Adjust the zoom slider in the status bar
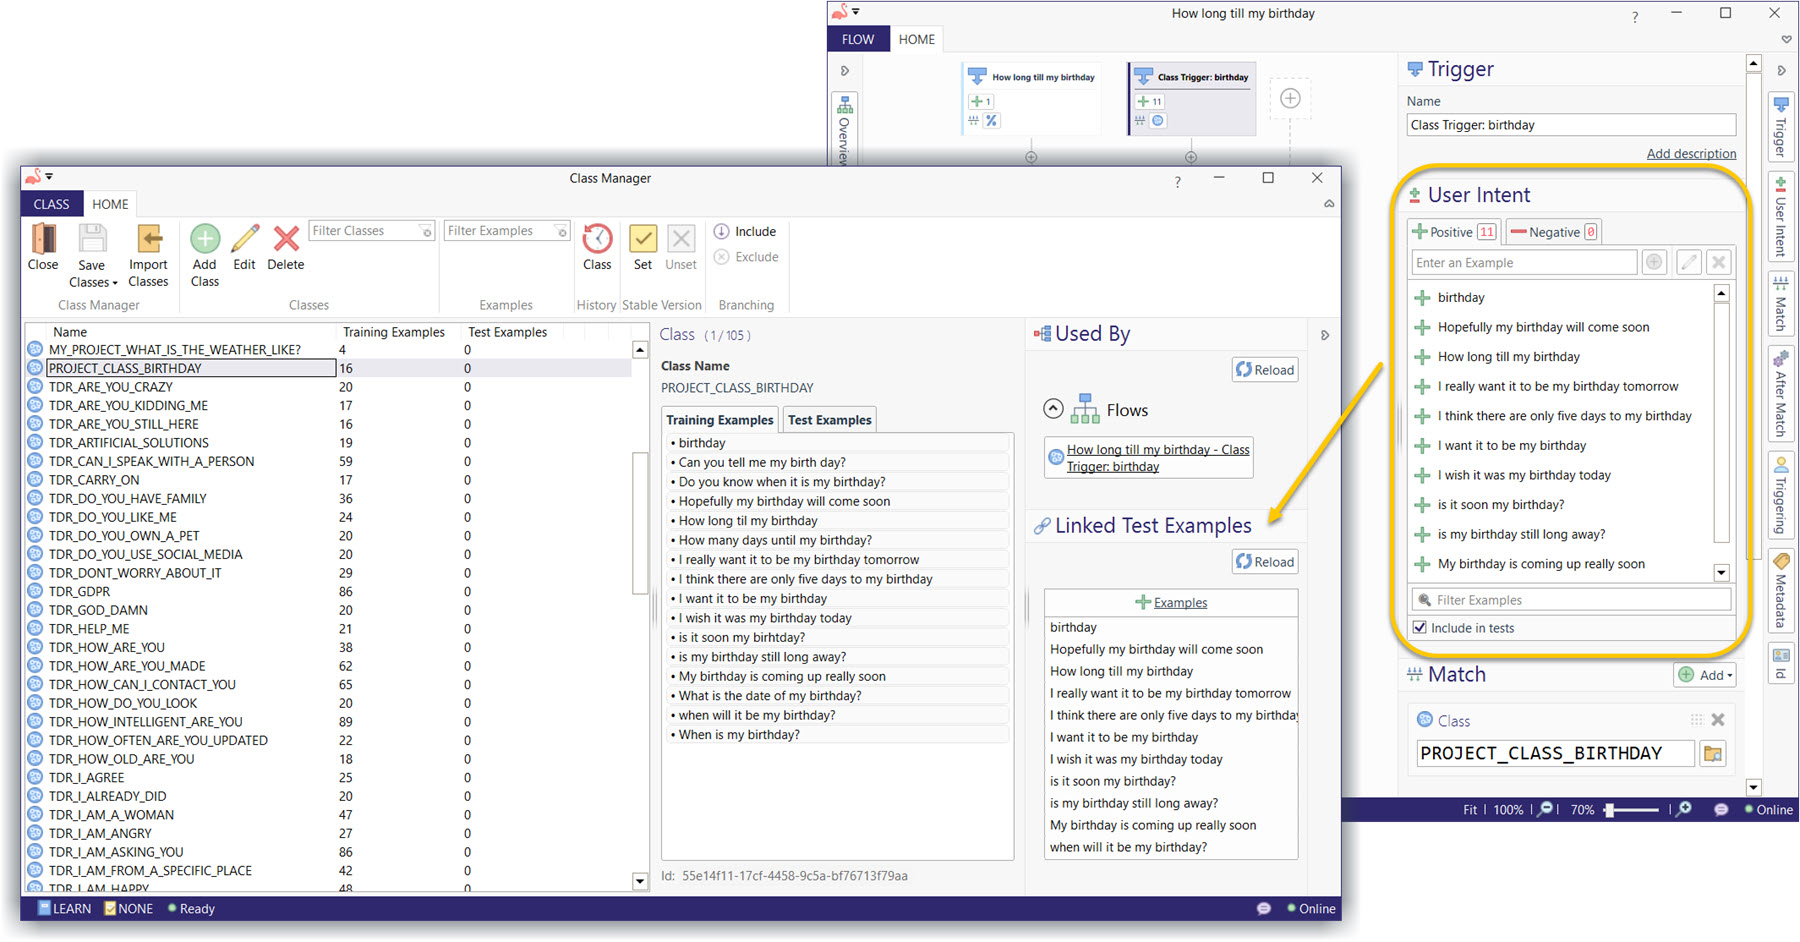Screen dimensions: 1800x942 coord(1610,810)
